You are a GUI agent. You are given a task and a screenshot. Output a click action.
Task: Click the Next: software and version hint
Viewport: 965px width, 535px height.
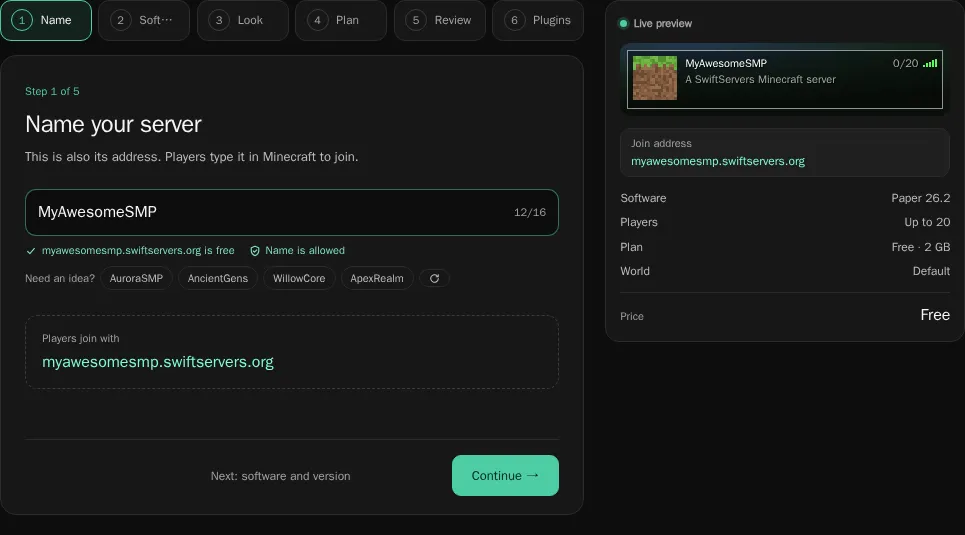pyautogui.click(x=281, y=476)
